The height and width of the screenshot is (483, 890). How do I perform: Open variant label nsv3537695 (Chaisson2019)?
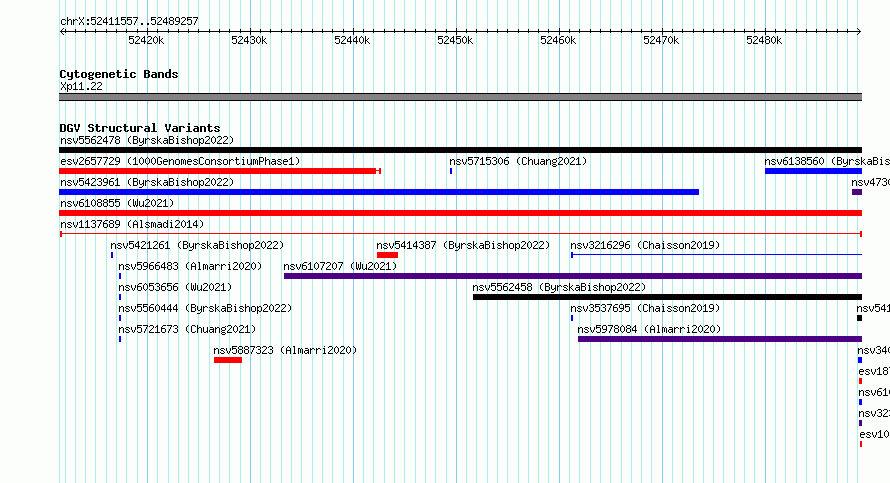(645, 308)
